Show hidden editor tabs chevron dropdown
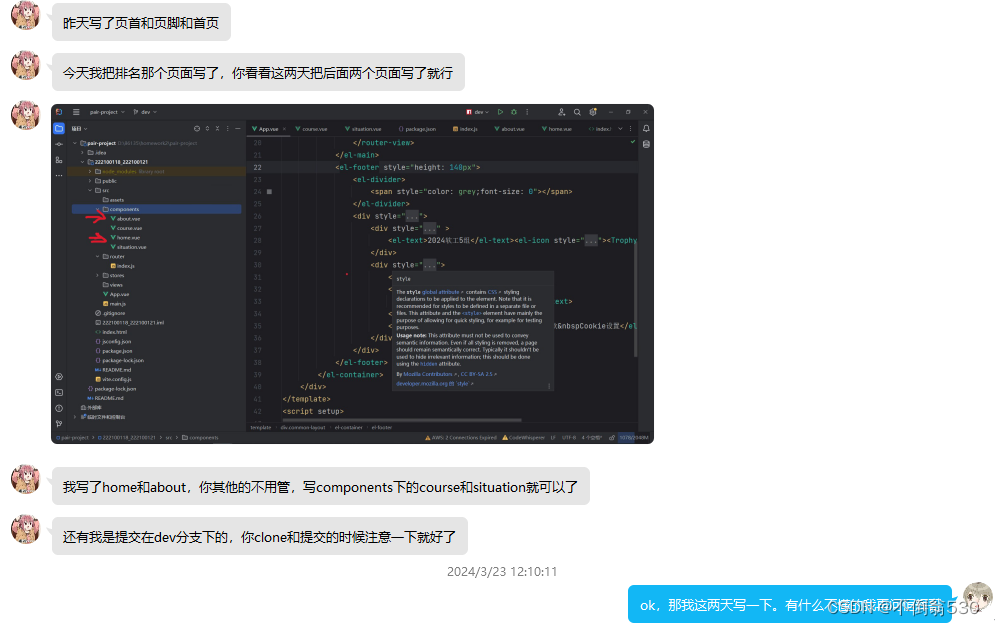 (x=621, y=129)
